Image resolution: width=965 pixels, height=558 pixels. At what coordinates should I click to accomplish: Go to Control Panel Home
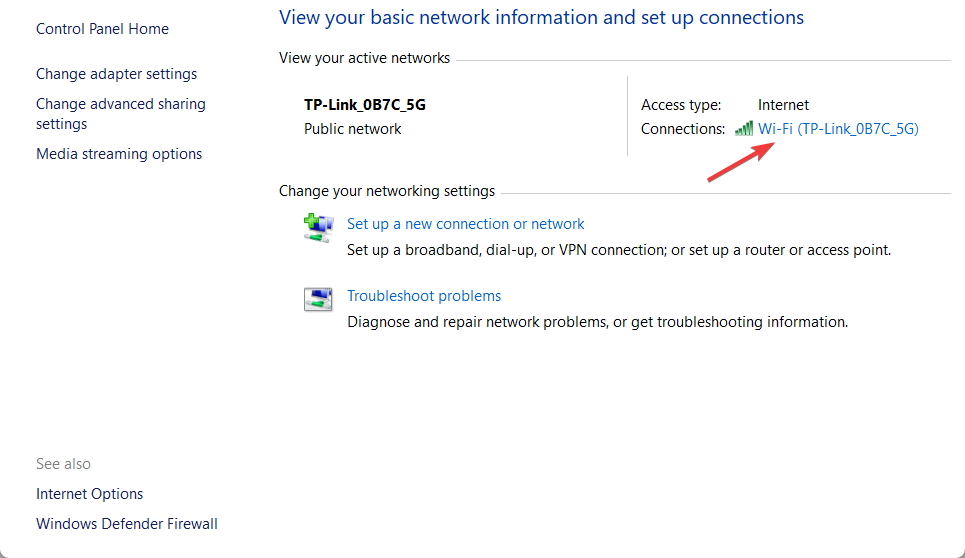[x=102, y=29]
